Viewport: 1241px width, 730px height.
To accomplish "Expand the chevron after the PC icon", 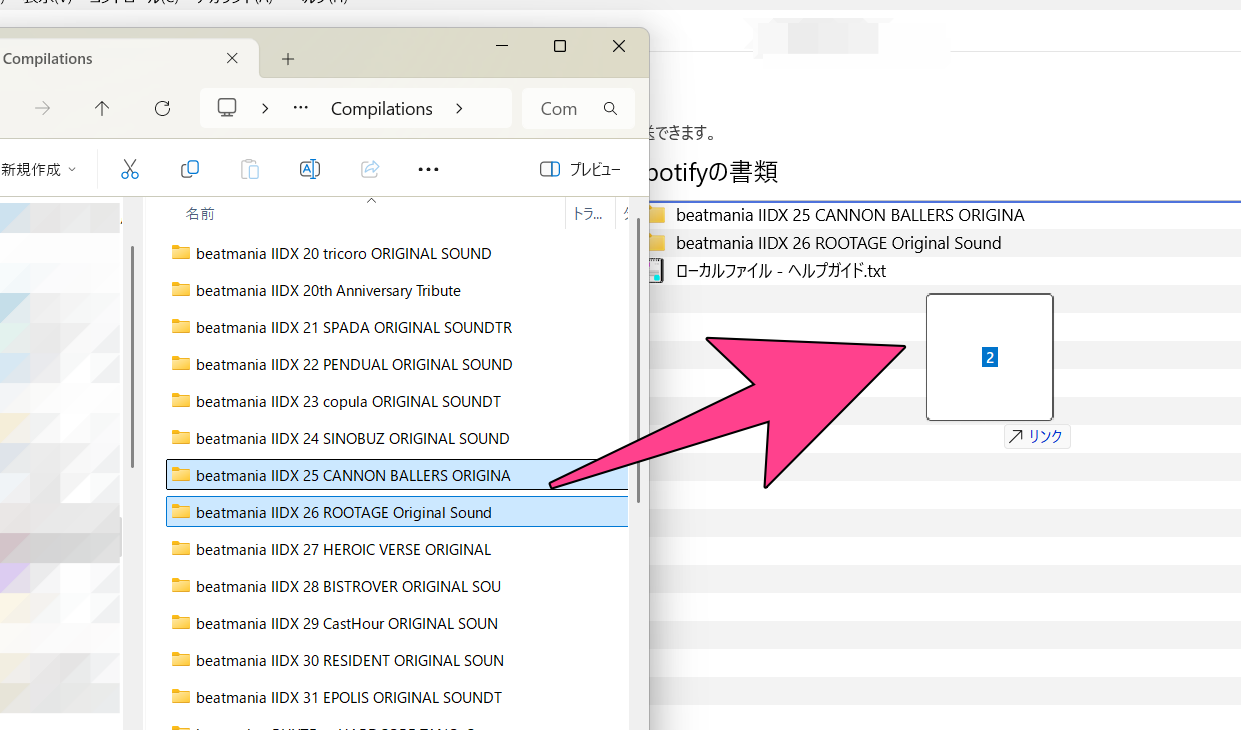I will tap(265, 108).
